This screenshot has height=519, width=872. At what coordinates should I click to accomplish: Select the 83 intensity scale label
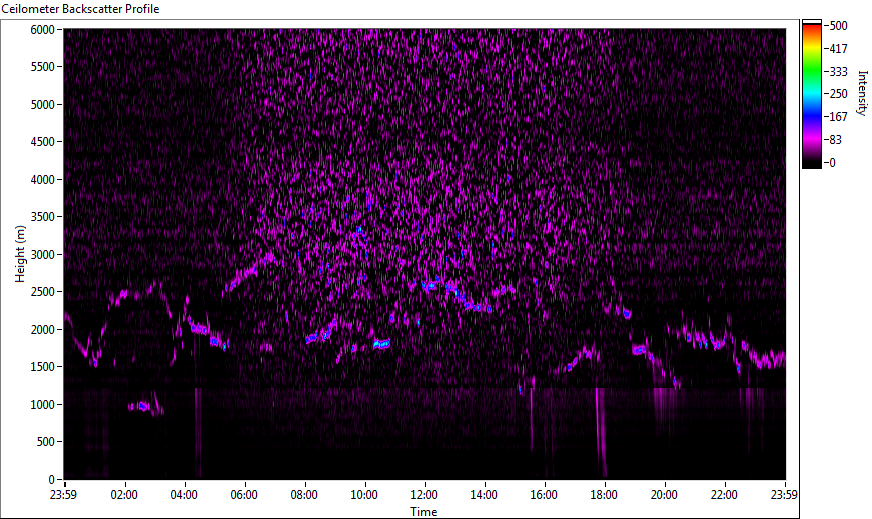[x=835, y=140]
